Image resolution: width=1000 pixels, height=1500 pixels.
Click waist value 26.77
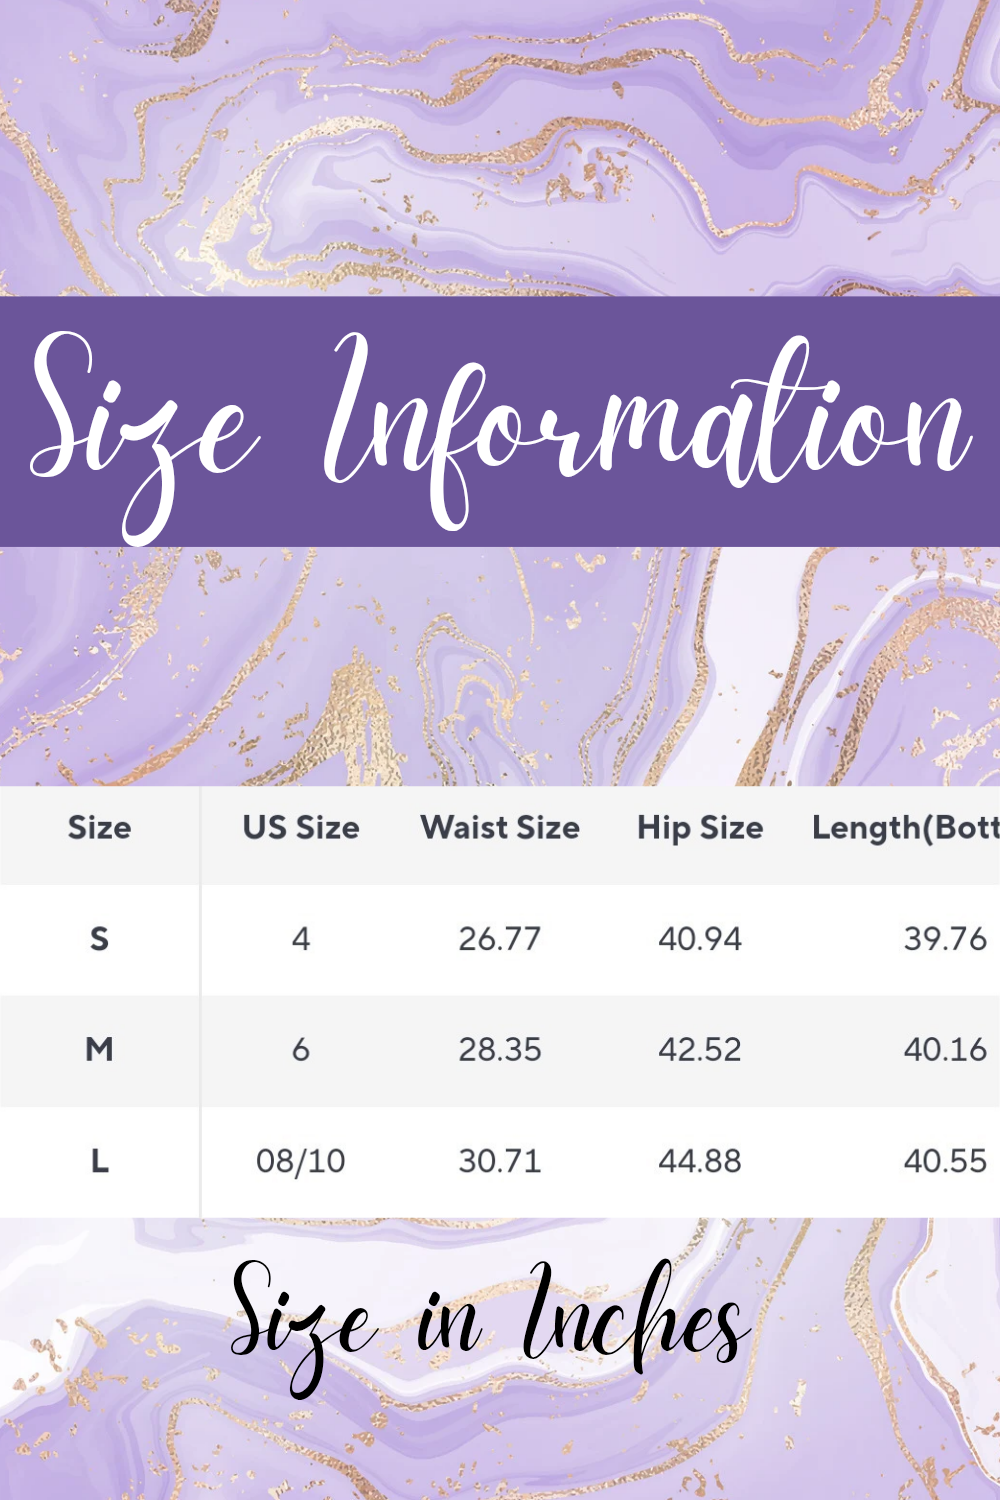click(500, 939)
